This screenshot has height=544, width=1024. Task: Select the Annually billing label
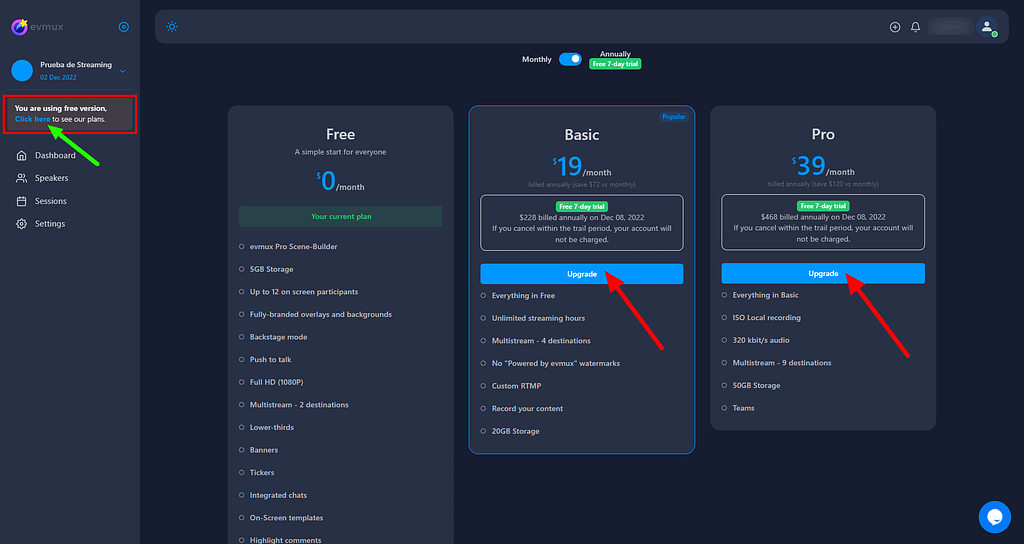[615, 54]
